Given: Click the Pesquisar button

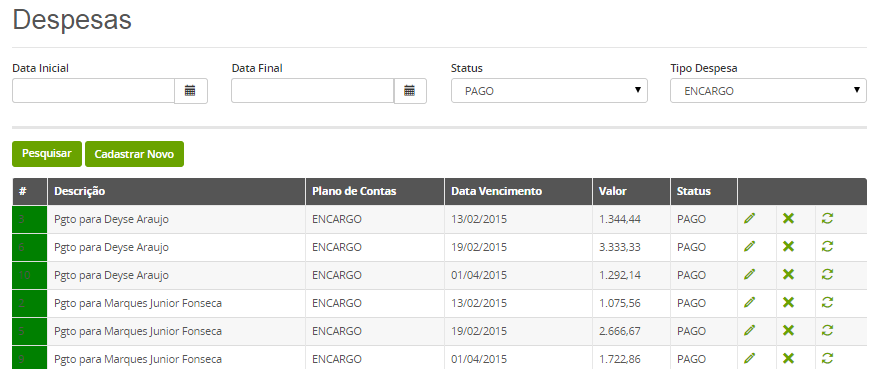Looking at the screenshot, I should [47, 154].
